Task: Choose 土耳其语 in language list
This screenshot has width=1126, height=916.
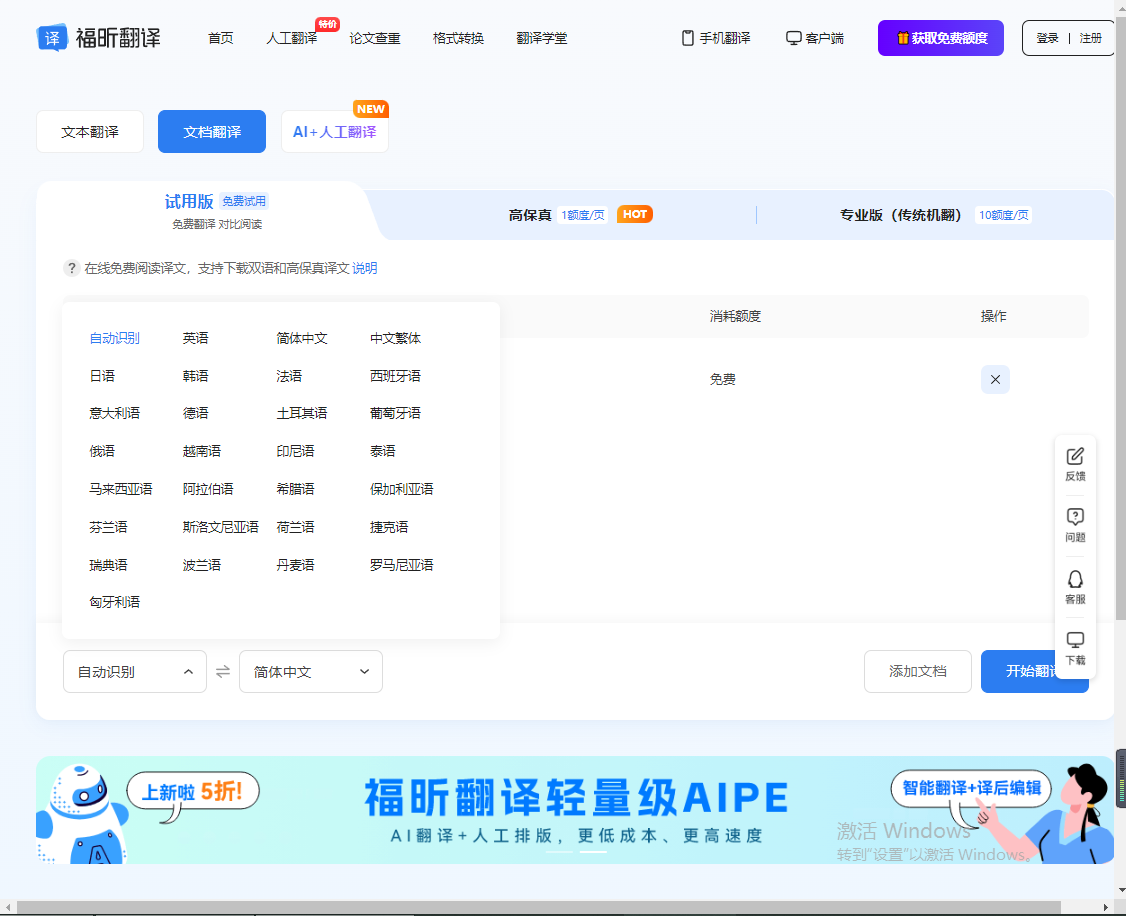Action: (302, 413)
